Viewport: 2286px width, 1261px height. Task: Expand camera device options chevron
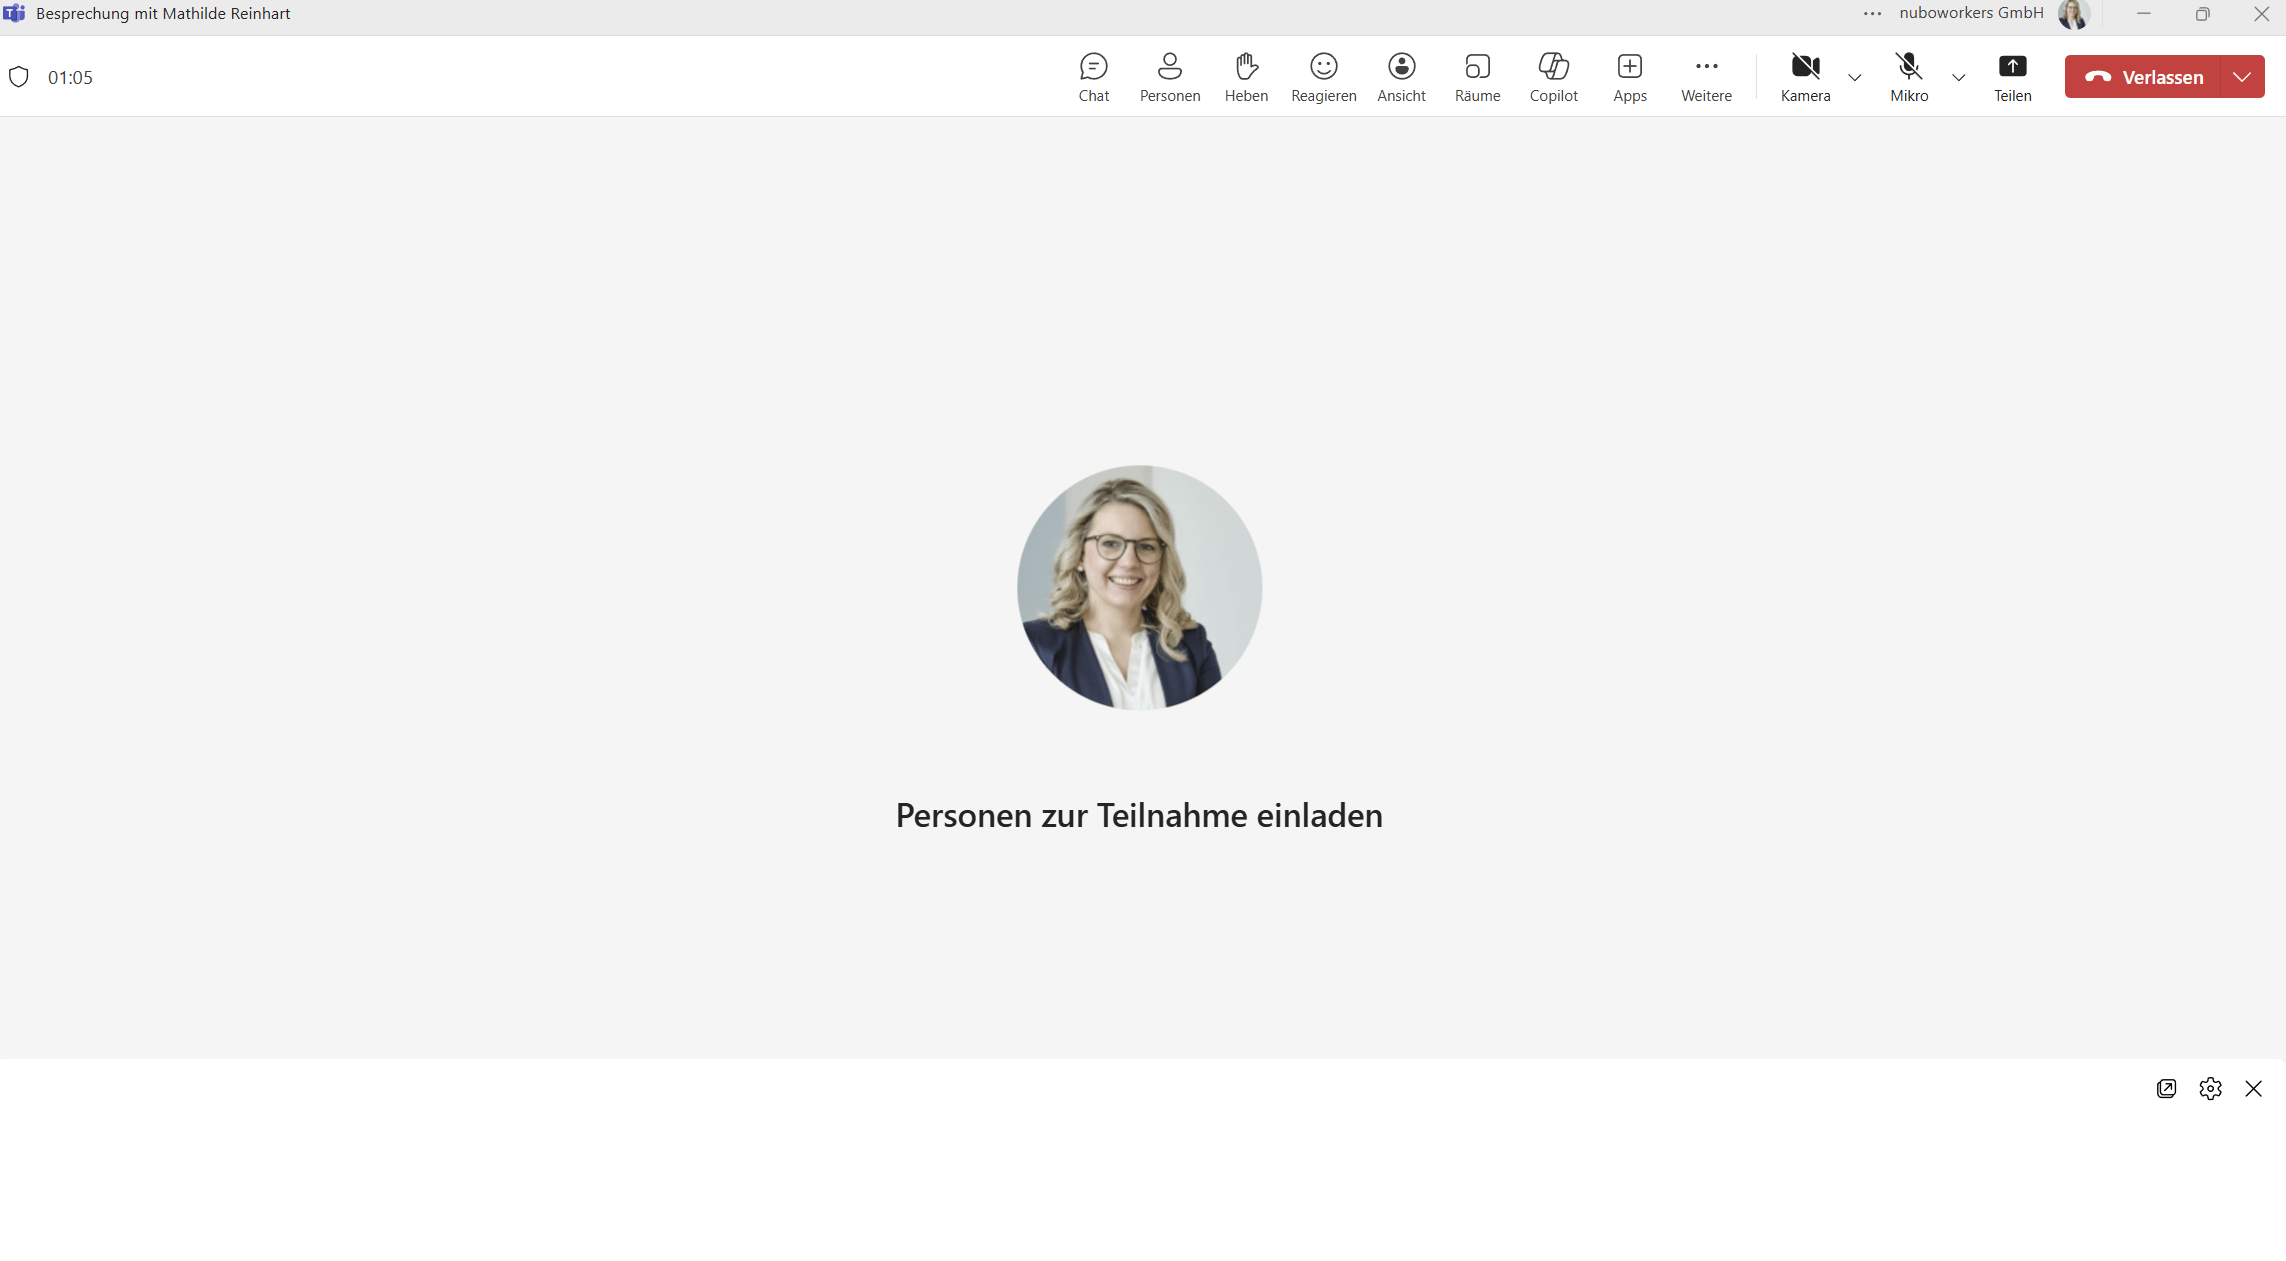coord(1855,78)
